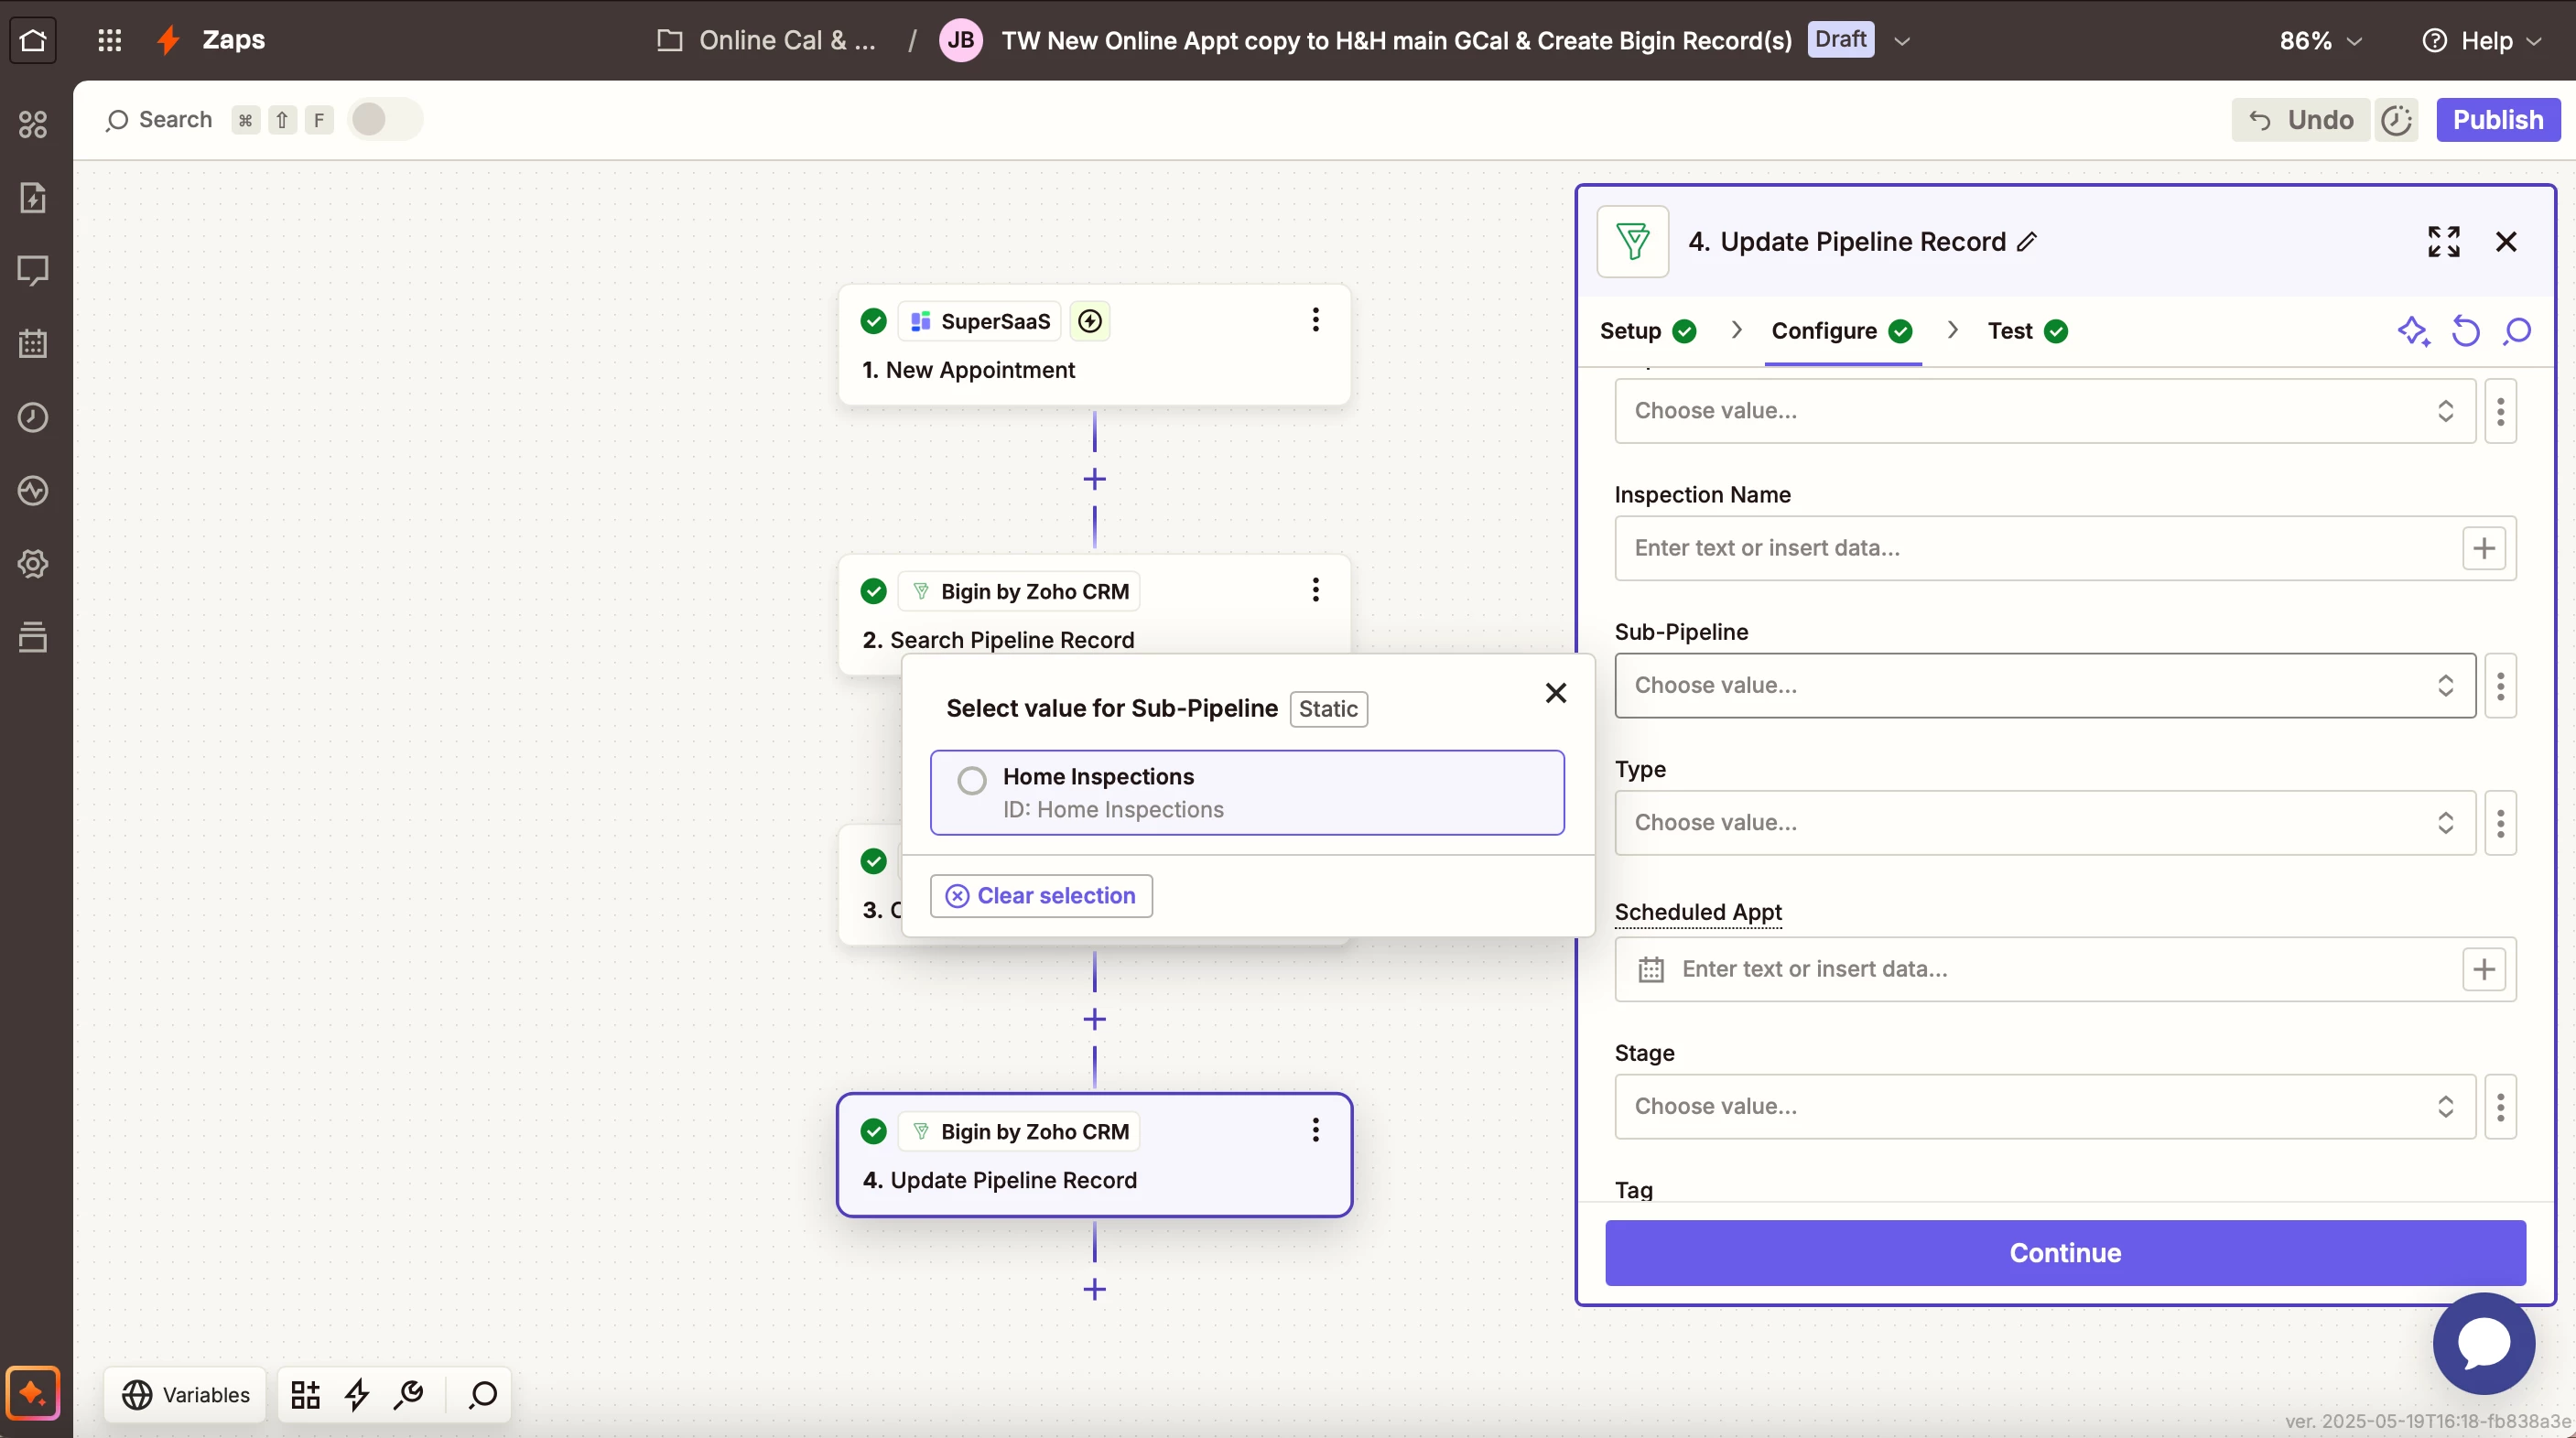Open the Type field three-dot options
This screenshot has height=1438, width=2576.
pyautogui.click(x=2499, y=823)
